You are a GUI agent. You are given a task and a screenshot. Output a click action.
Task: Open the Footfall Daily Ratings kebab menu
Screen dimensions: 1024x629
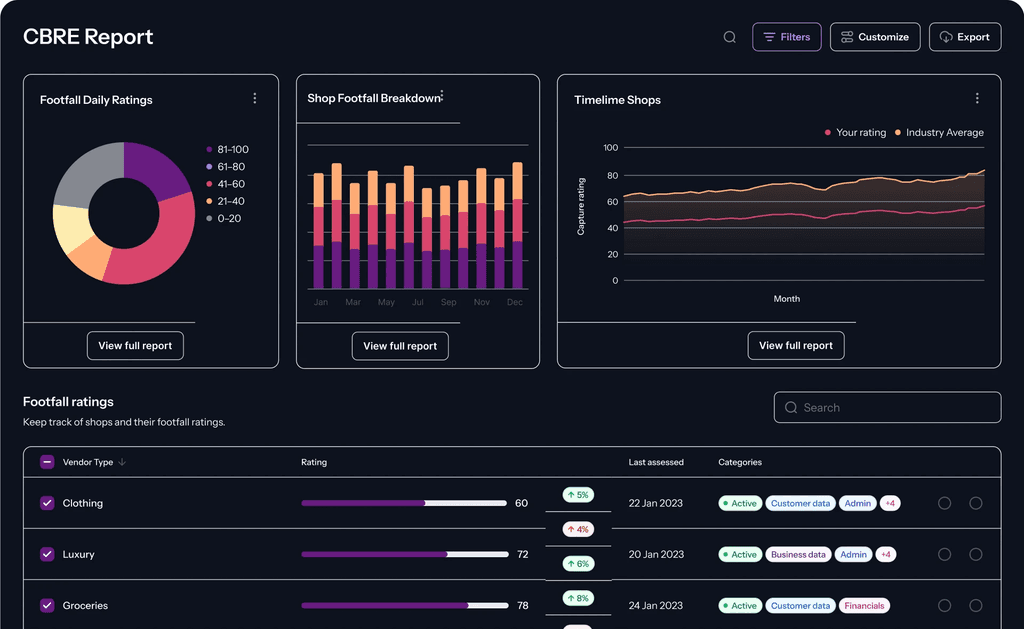(x=254, y=98)
